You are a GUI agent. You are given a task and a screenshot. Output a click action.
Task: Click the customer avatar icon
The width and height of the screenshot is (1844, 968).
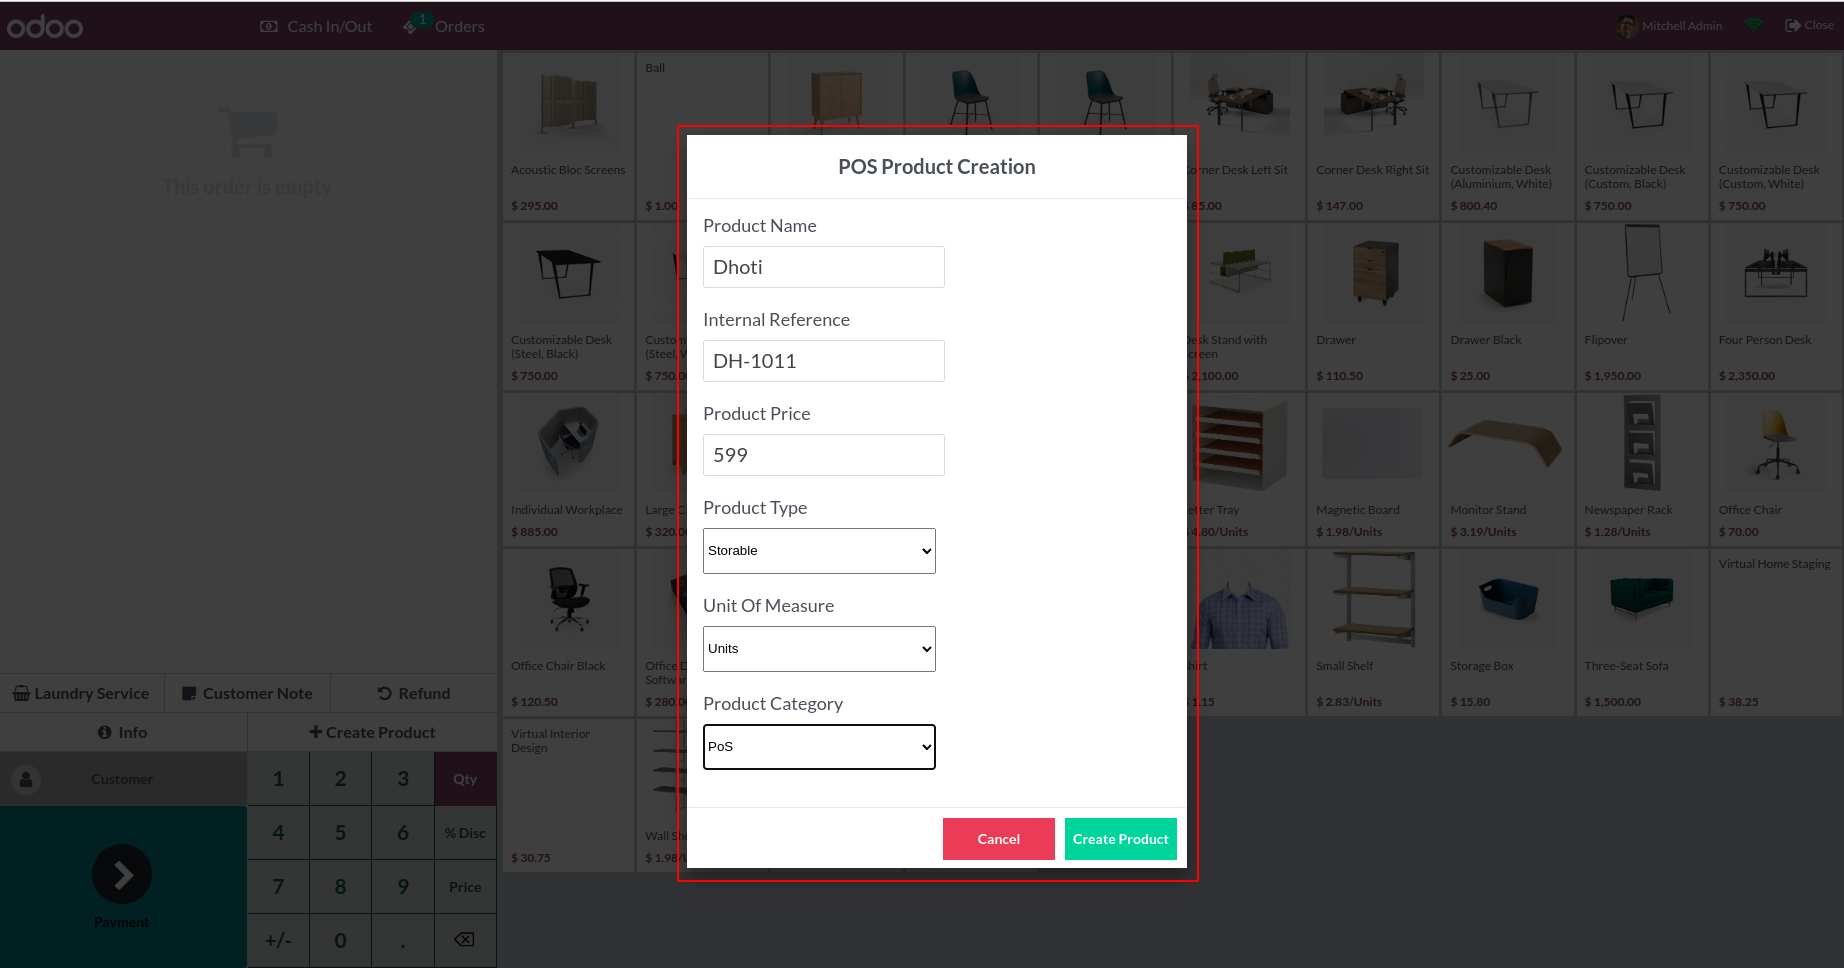click(x=27, y=779)
